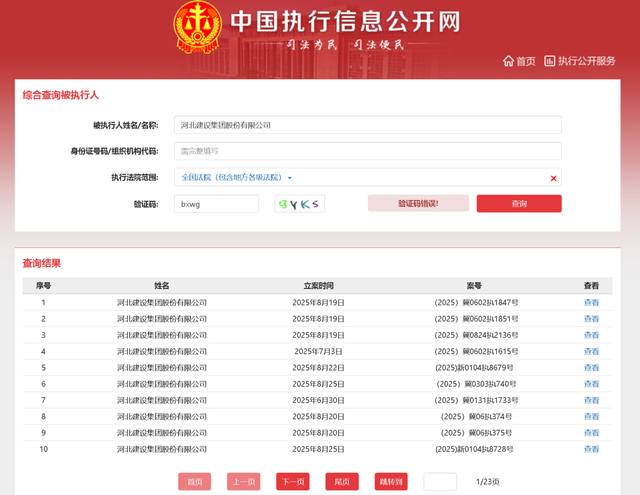Click the date 2025年6月30日 in row 7

coord(318,400)
